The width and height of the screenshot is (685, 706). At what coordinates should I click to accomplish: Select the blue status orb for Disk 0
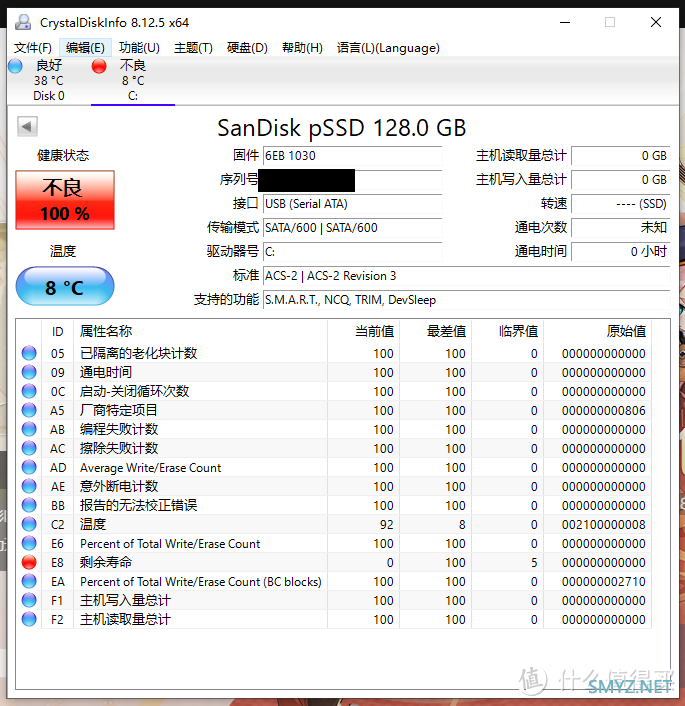click(x=15, y=66)
